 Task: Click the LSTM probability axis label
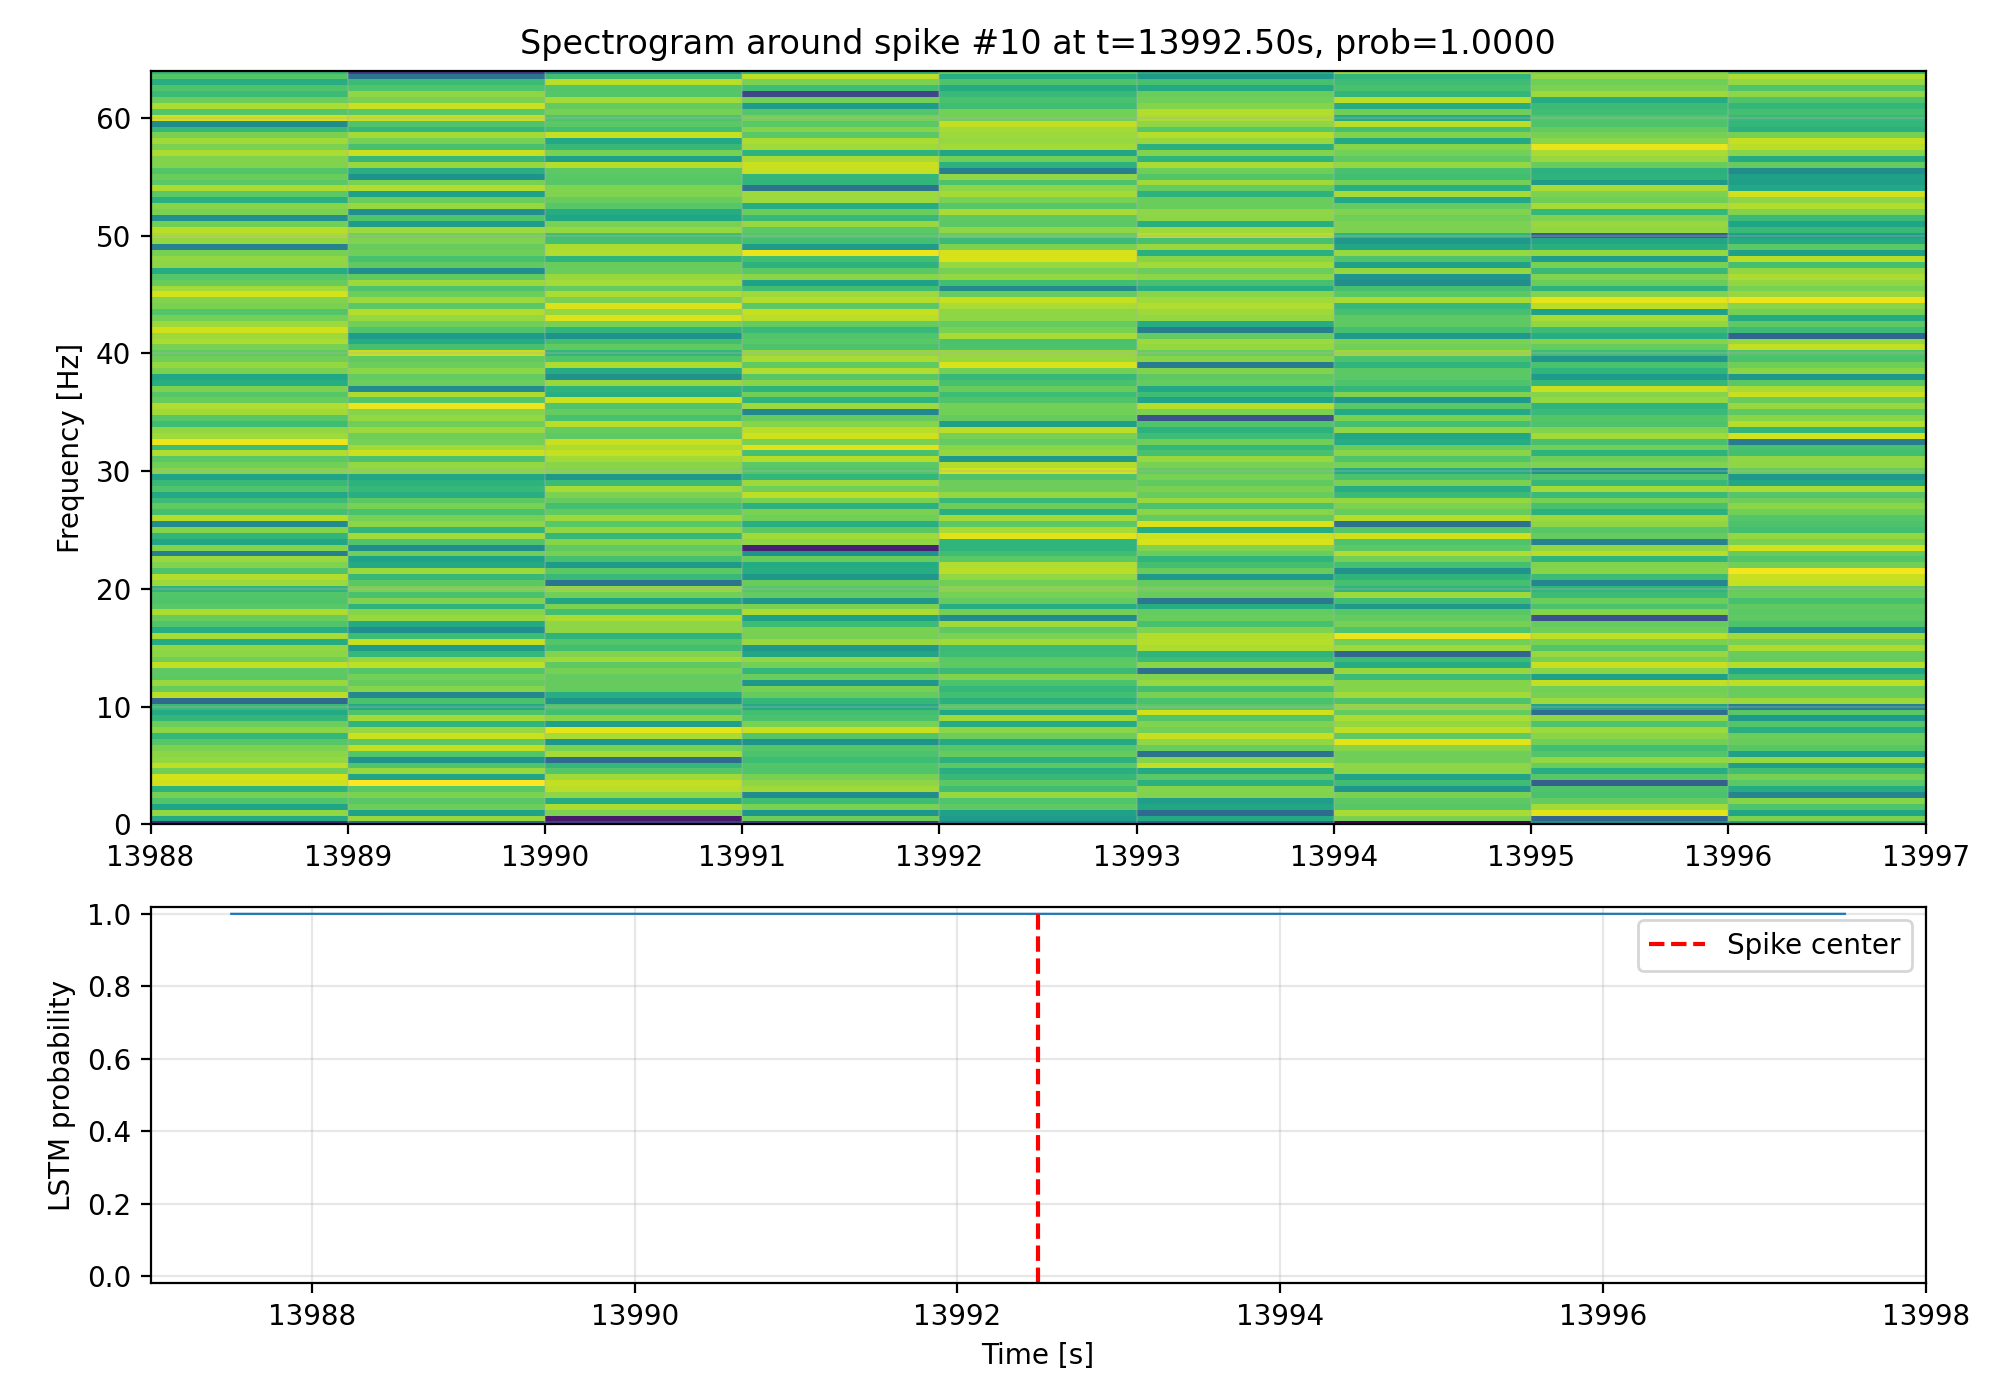(61, 1096)
